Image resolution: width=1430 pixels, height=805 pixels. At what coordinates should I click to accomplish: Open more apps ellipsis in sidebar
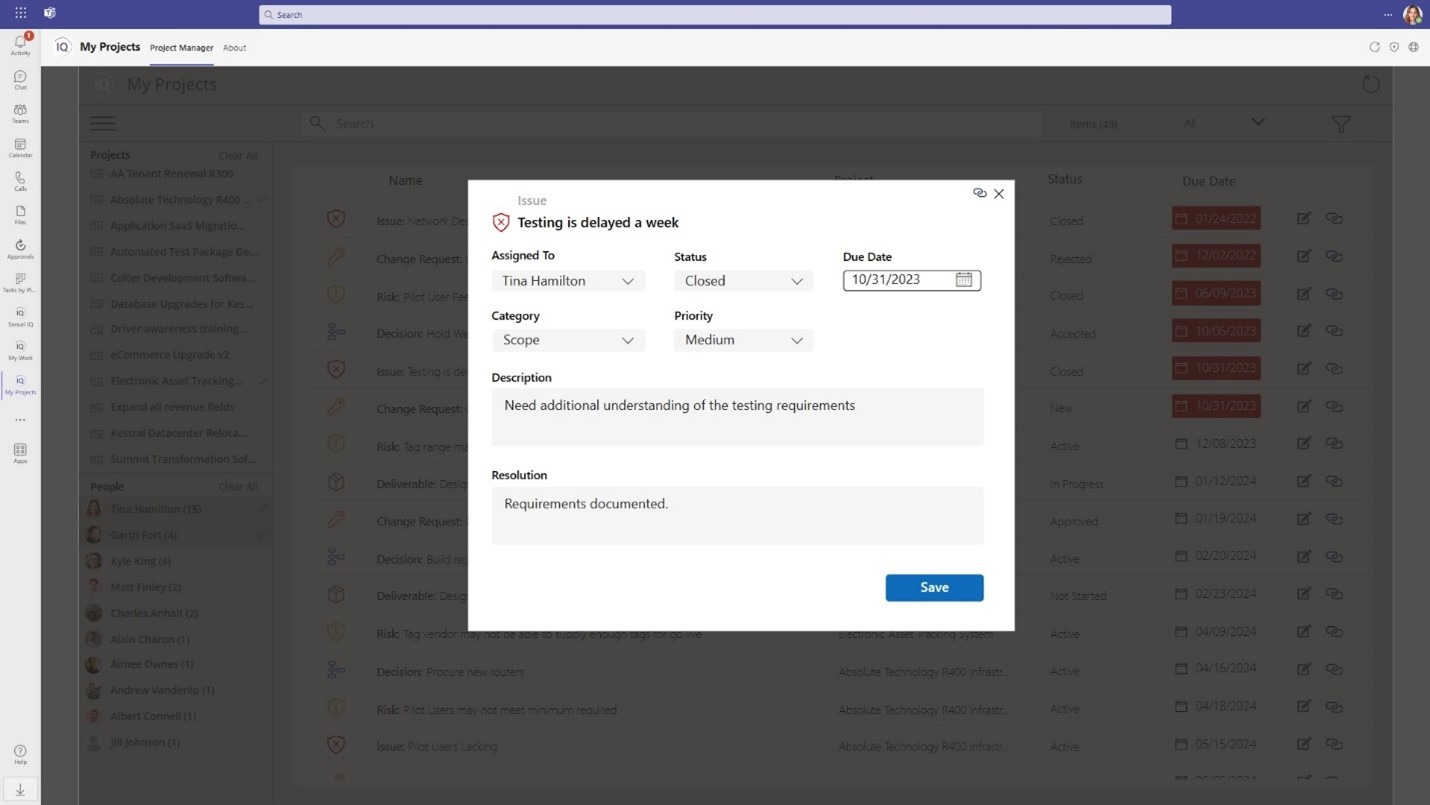tap(20, 420)
